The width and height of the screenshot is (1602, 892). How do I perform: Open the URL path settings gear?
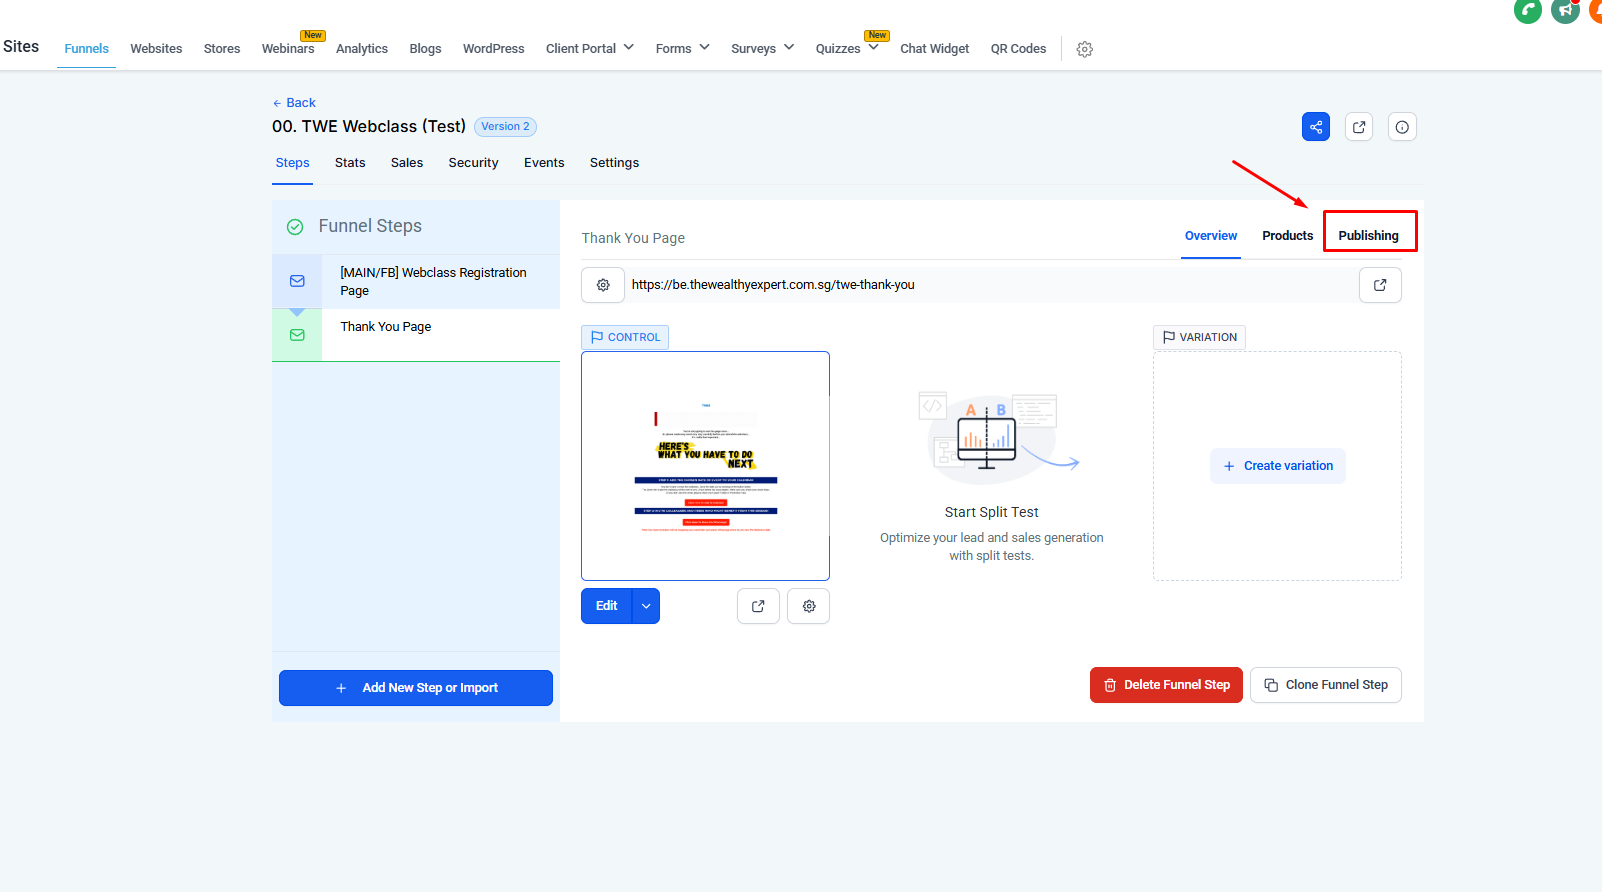(x=603, y=285)
